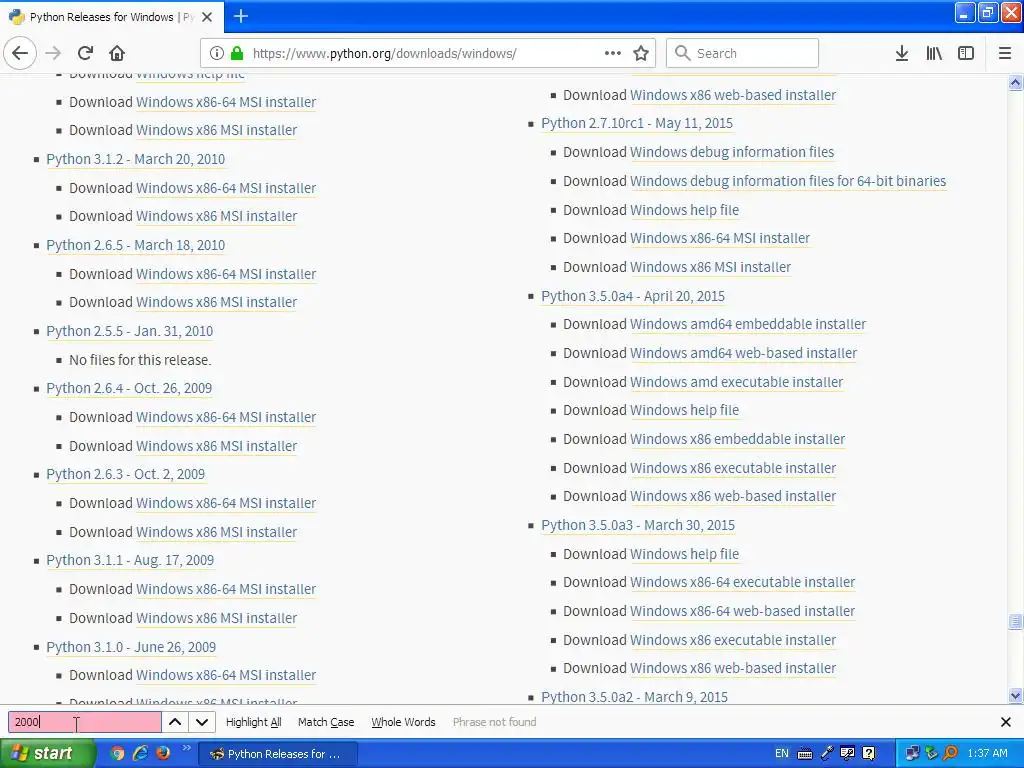The image size is (1024, 768).
Task: Click the forward navigation arrow
Action: pyautogui.click(x=53, y=53)
